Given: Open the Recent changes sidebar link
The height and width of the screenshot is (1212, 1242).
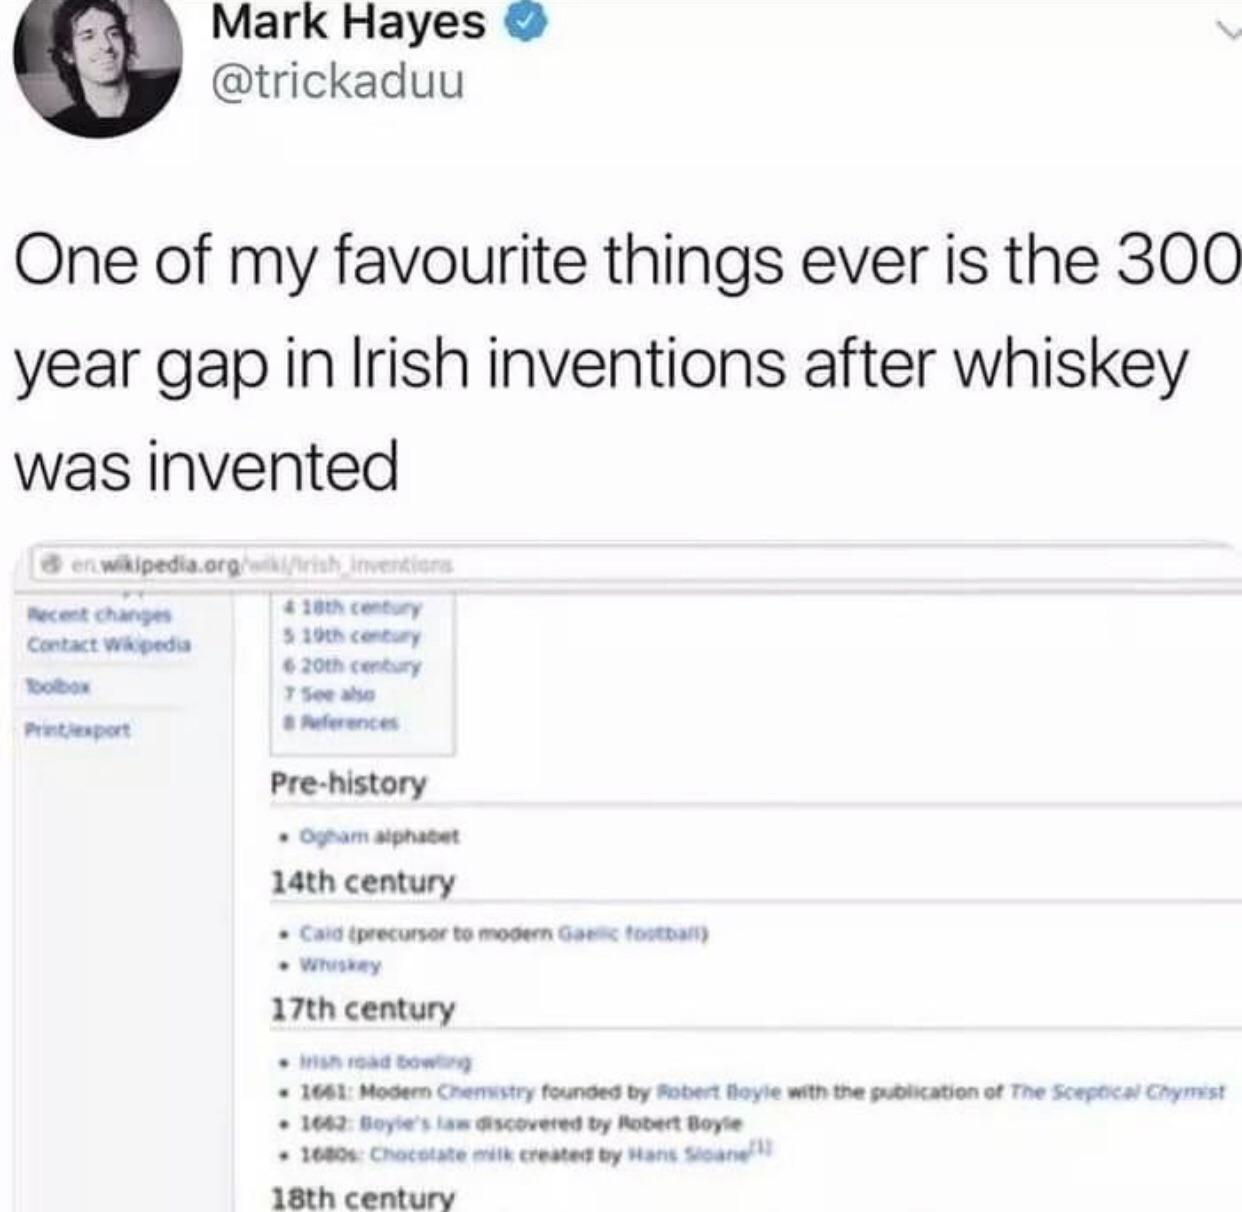Looking at the screenshot, I should click(x=100, y=614).
